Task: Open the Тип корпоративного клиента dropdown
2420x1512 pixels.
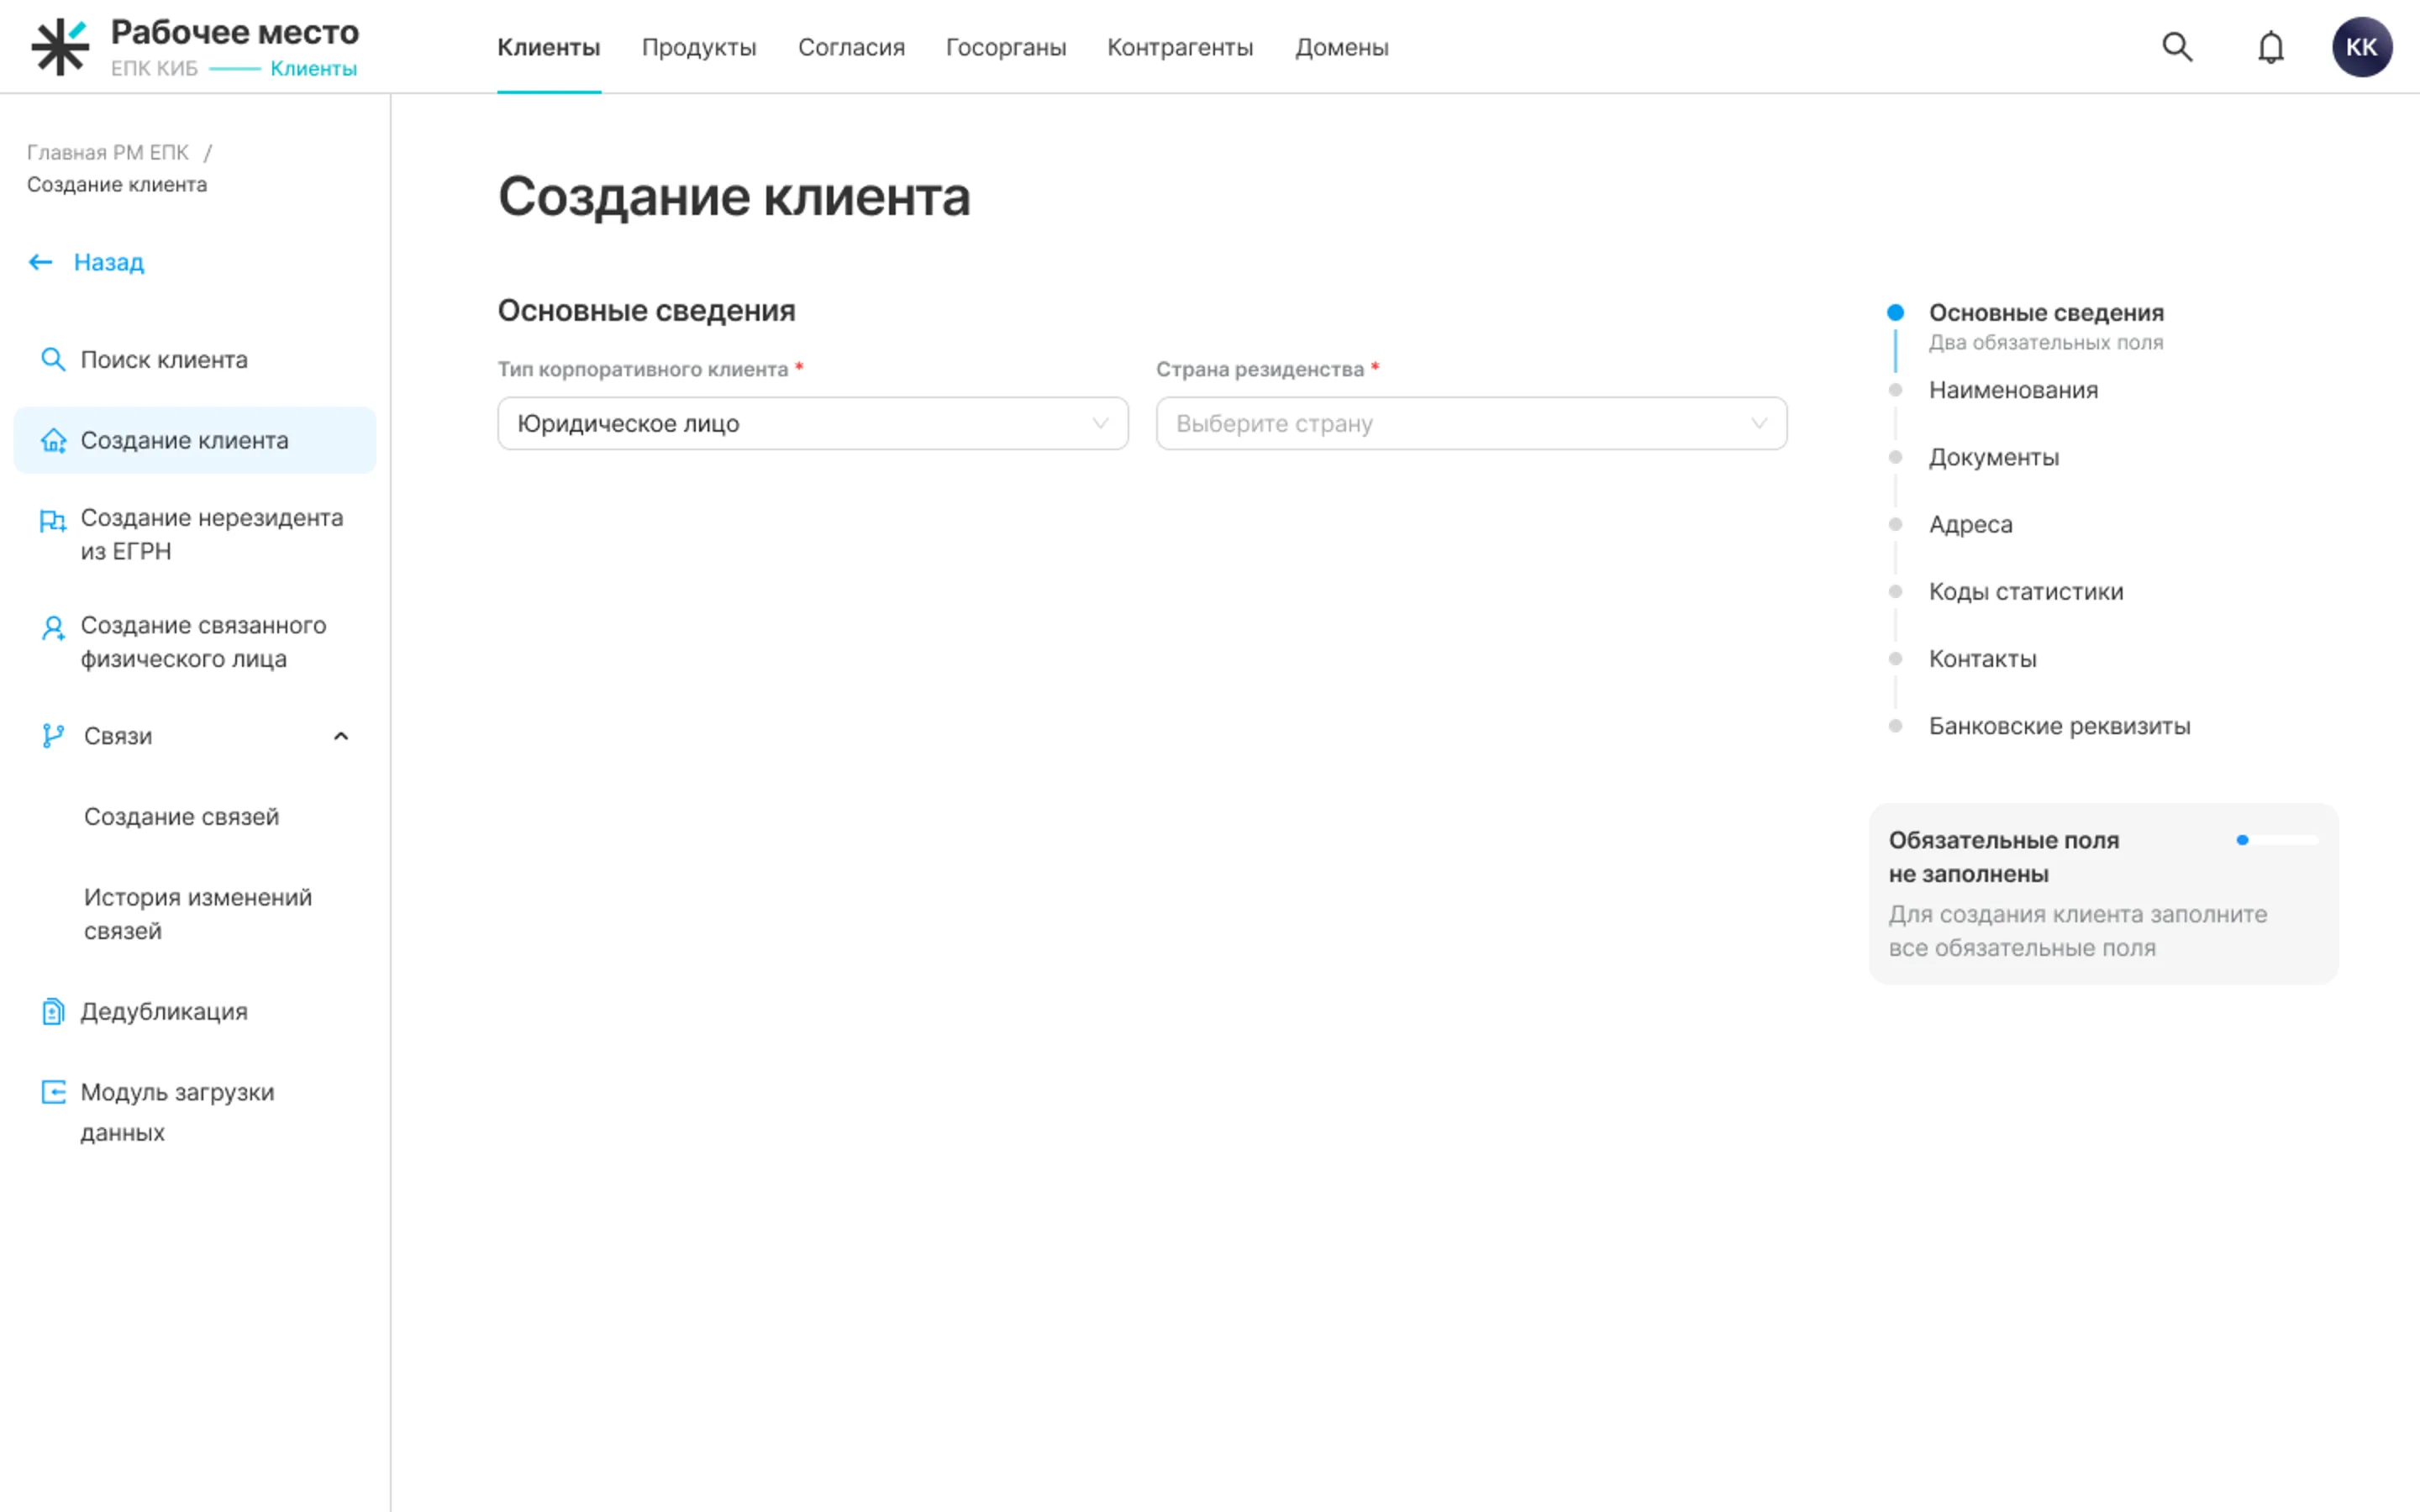Action: pos(813,423)
